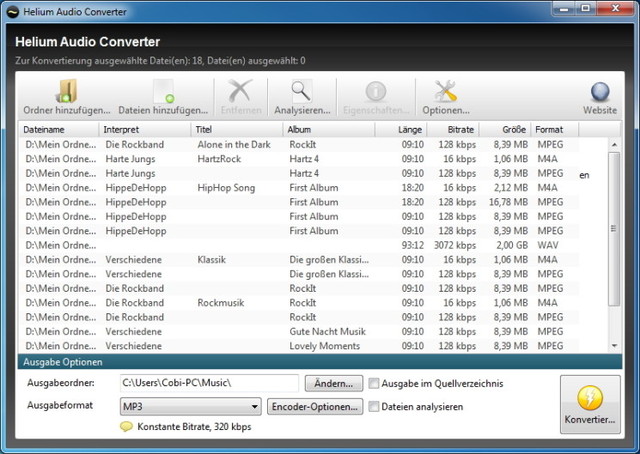Click the file list scroll up arrow
Screen dimensions: 640x454
(614, 145)
